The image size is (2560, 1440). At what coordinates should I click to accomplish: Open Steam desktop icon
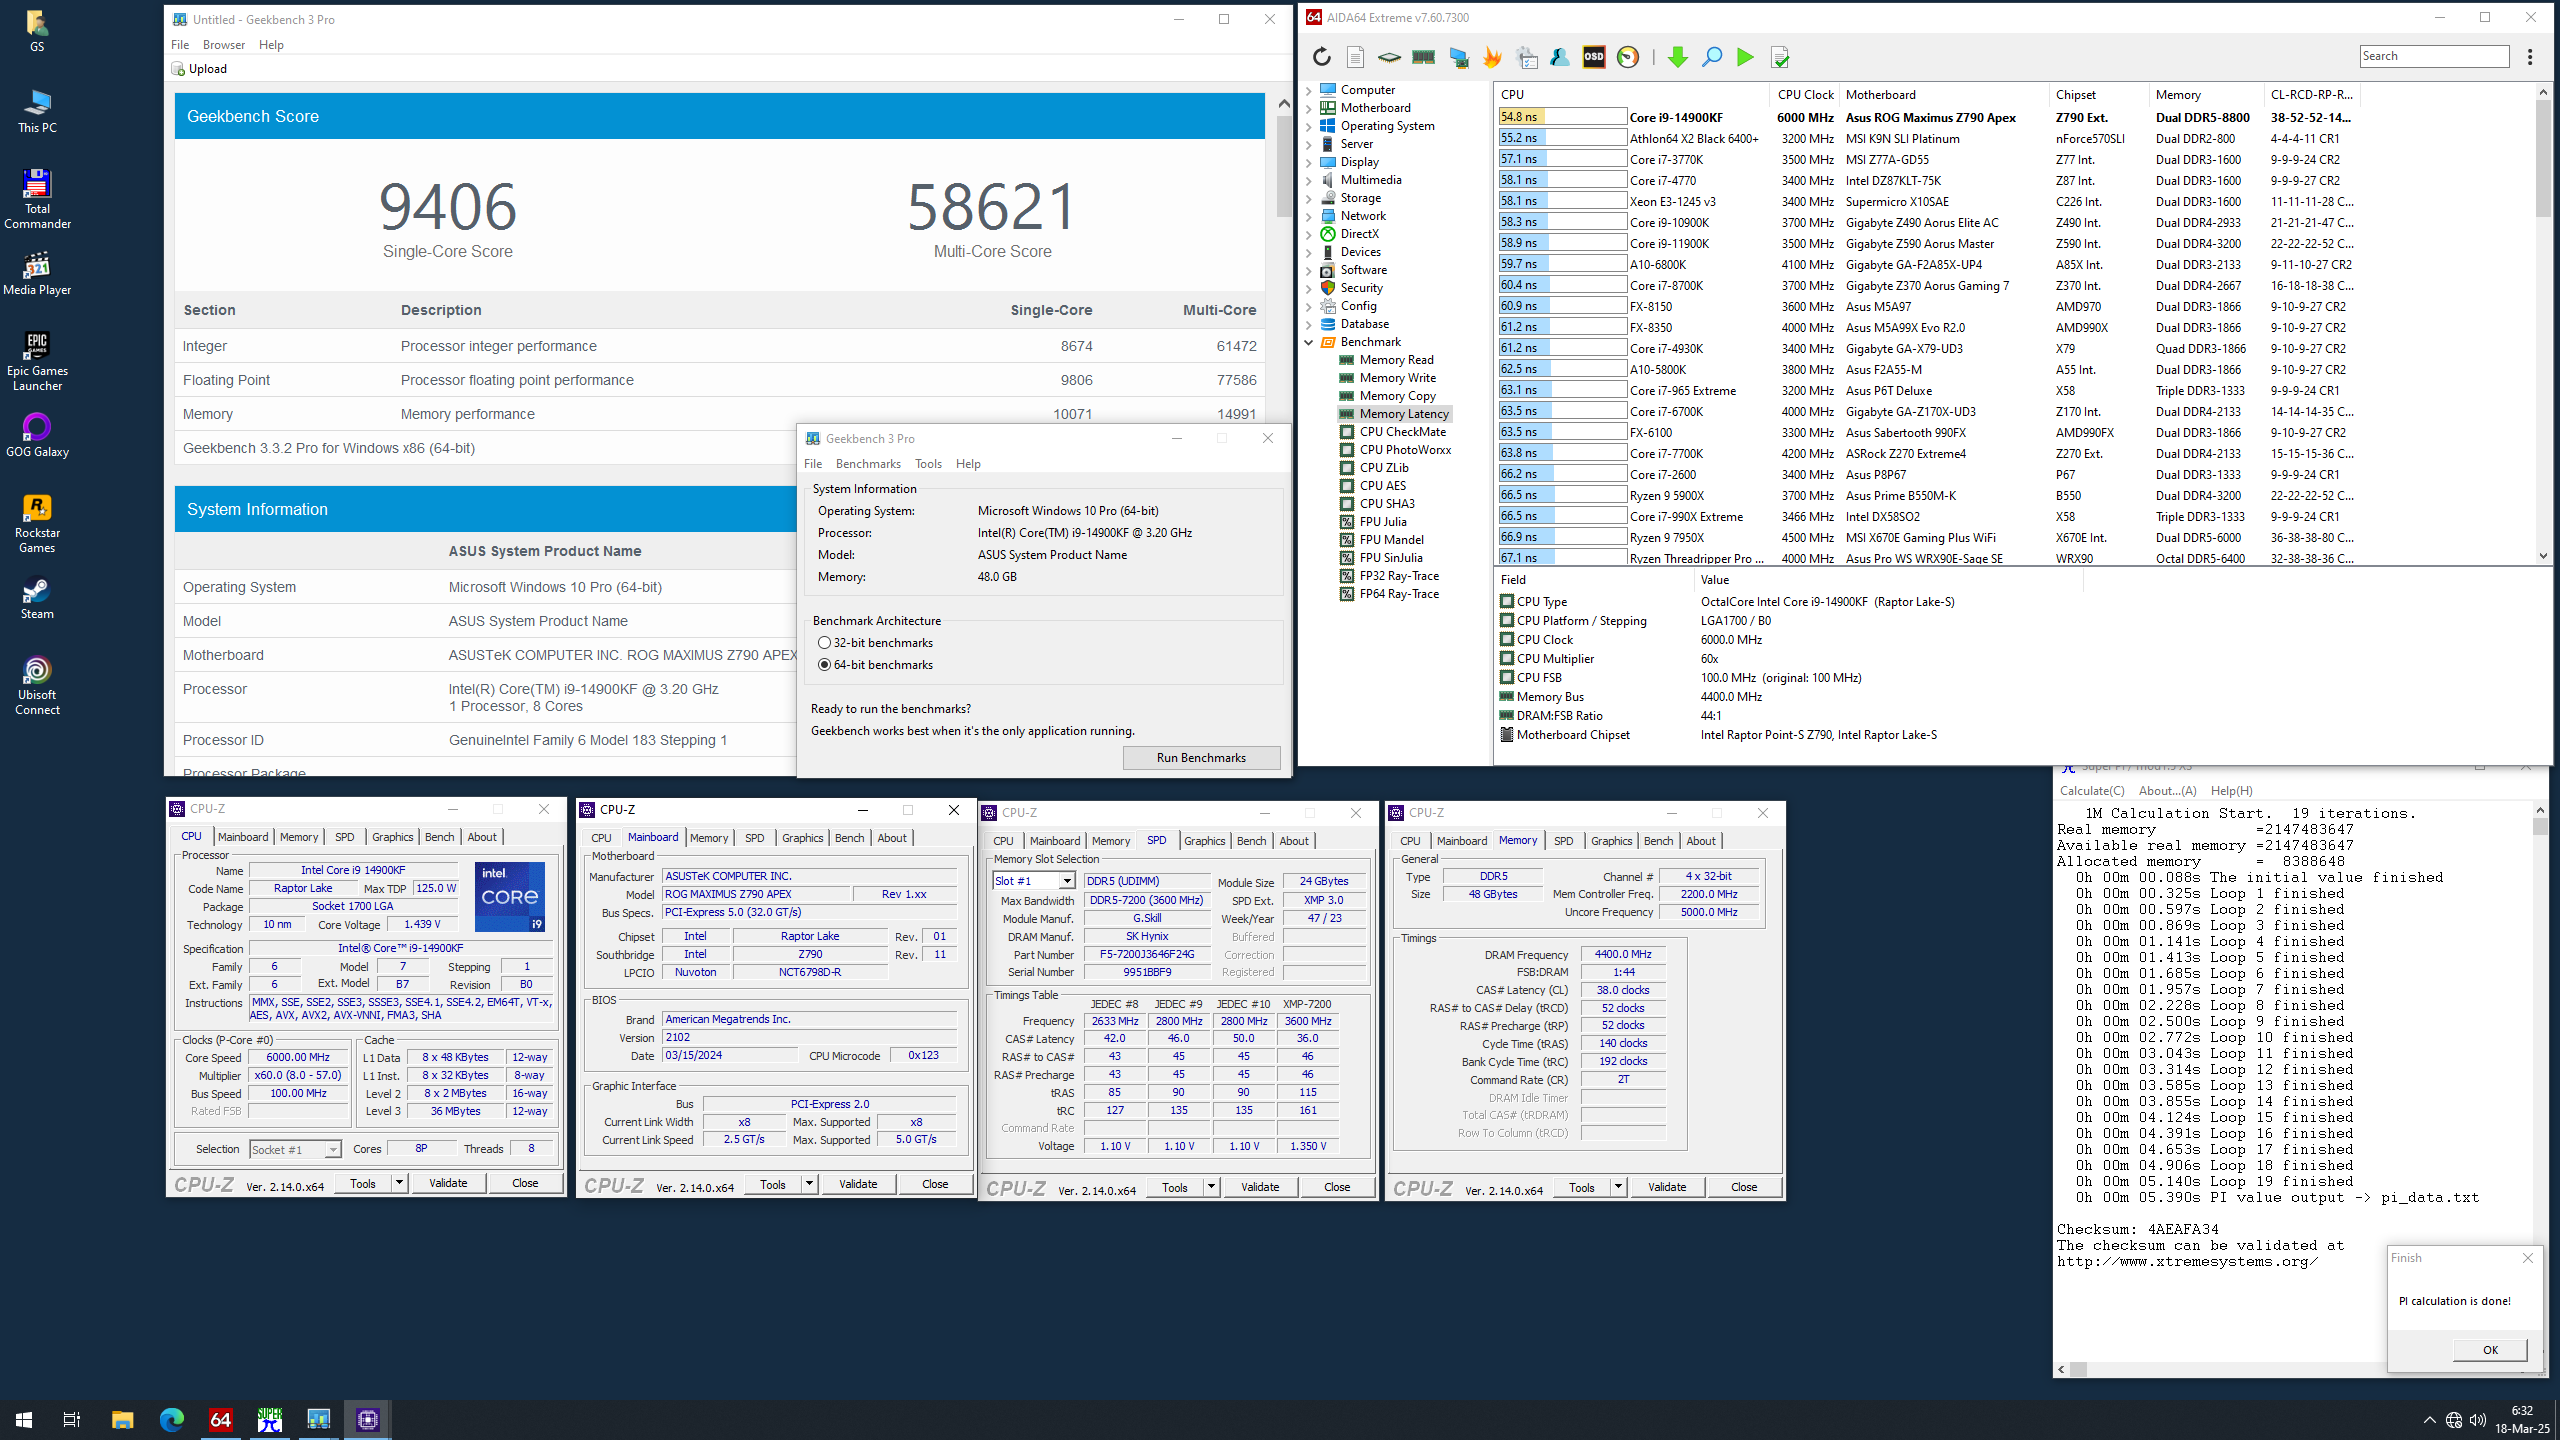pyautogui.click(x=37, y=598)
